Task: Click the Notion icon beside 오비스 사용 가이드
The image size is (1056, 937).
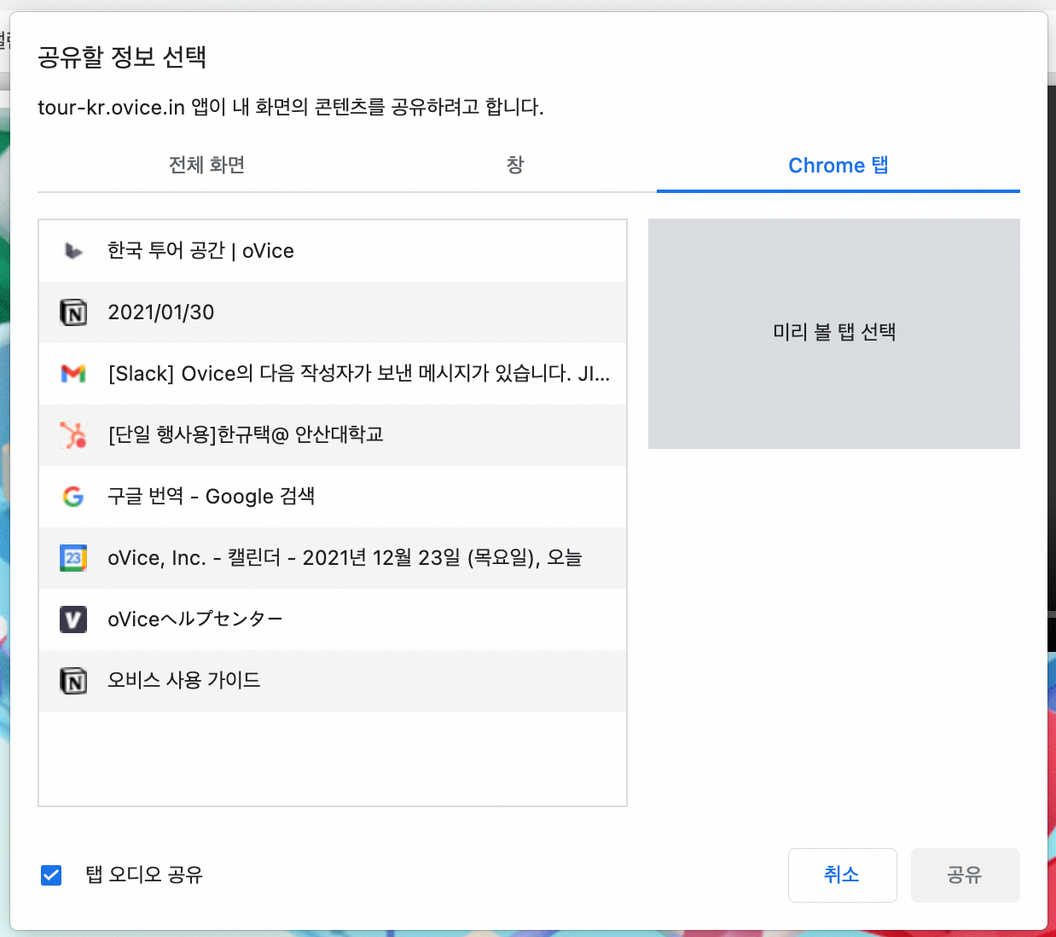Action: pyautogui.click(x=73, y=680)
